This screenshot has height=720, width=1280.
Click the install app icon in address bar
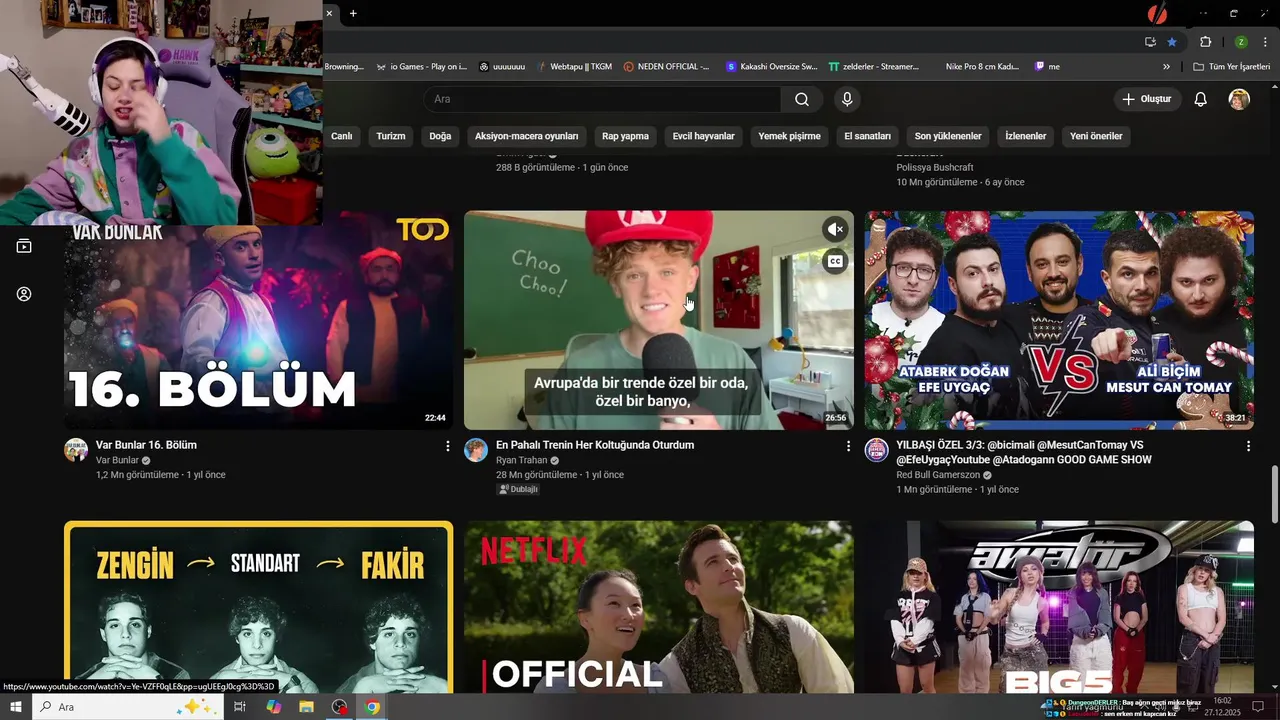(1150, 42)
